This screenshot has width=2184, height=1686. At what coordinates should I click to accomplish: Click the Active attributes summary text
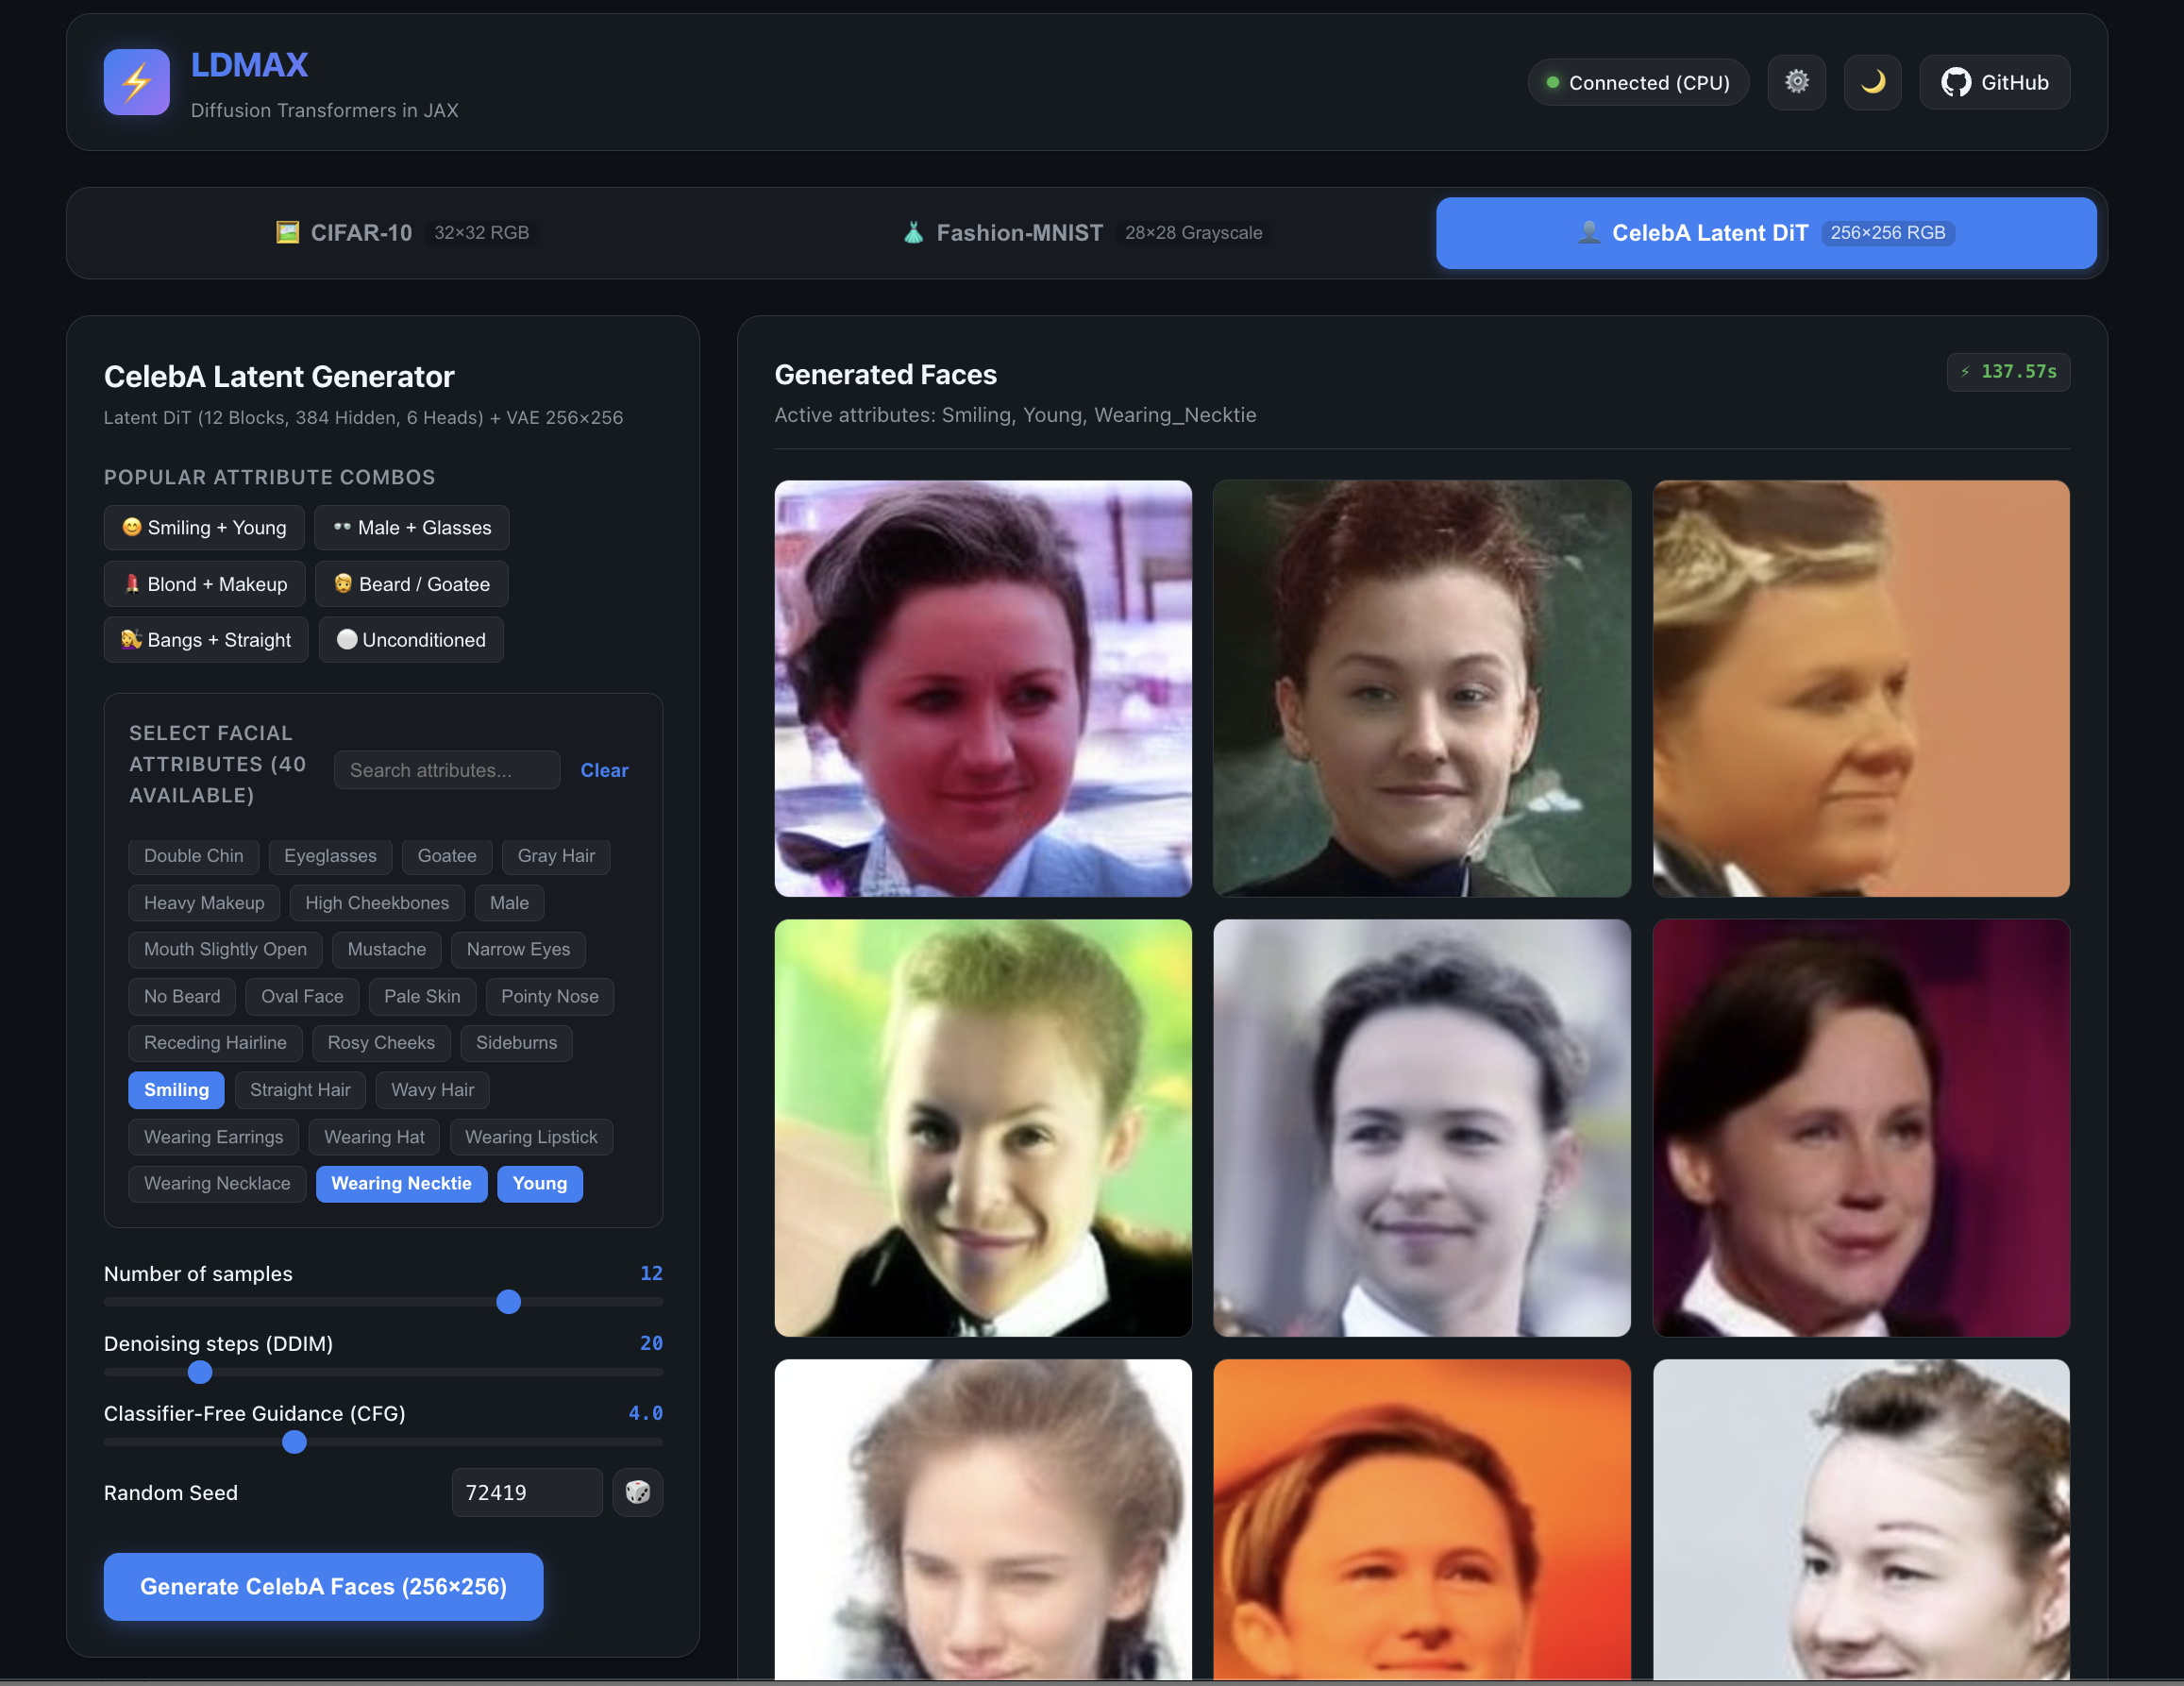(x=1015, y=415)
